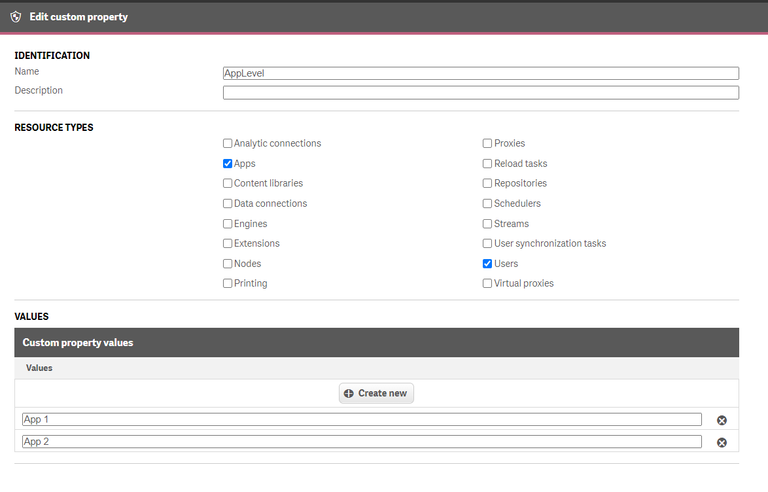This screenshot has width=768, height=492.
Task: Click the VALUES section heading
Action: coord(31,317)
